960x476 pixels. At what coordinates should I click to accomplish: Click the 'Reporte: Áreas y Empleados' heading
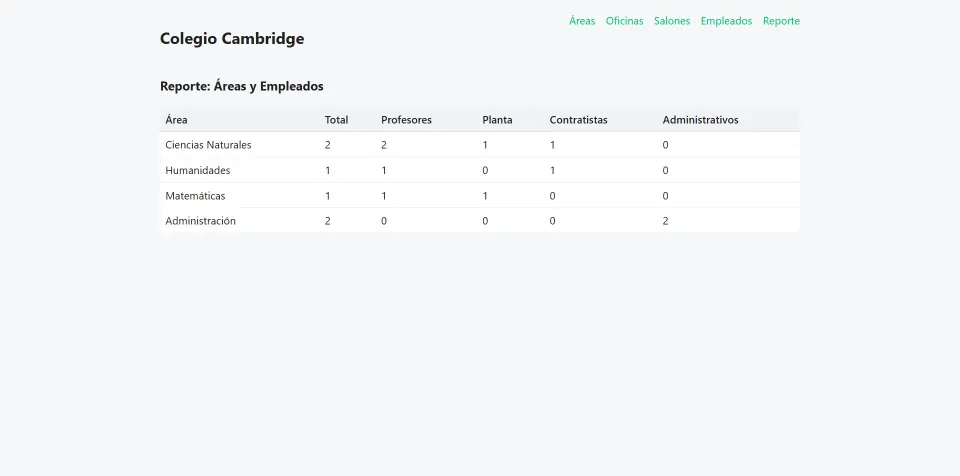pyautogui.click(x=242, y=86)
